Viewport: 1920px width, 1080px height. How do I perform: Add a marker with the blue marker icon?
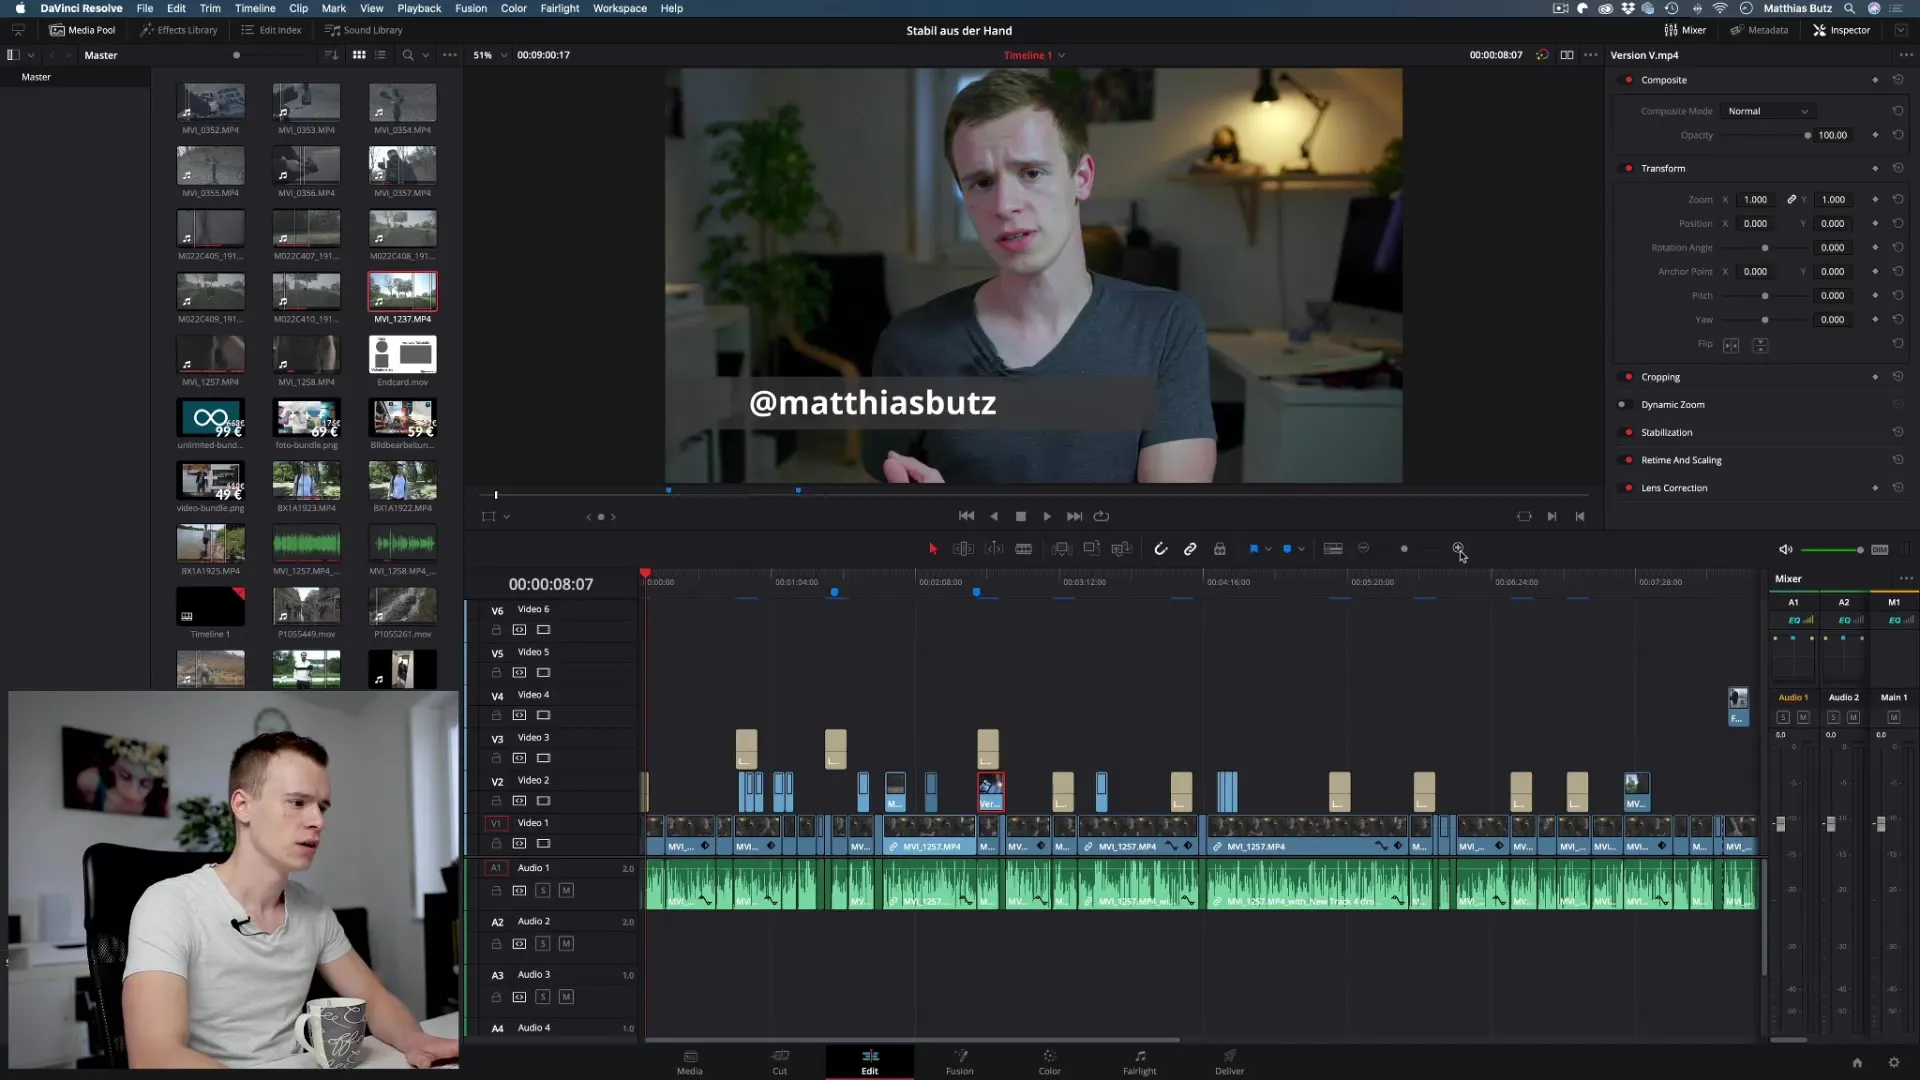pos(1287,549)
